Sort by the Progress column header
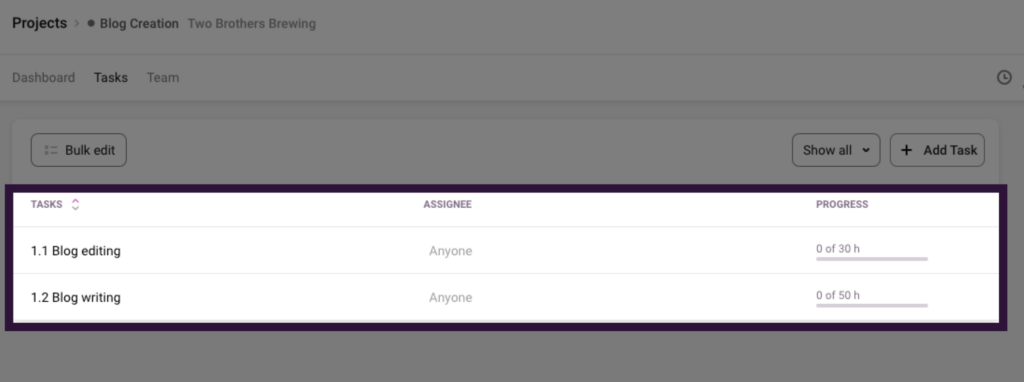 [x=842, y=204]
